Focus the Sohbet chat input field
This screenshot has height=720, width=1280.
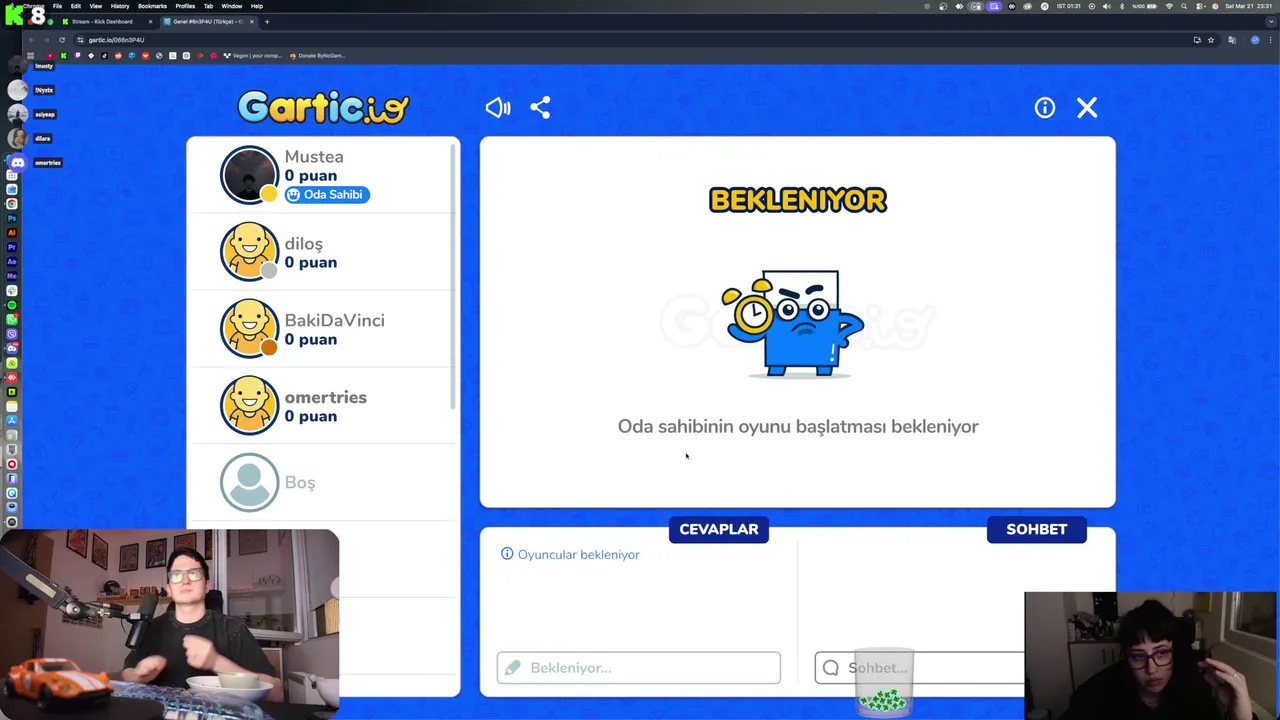pyautogui.click(x=920, y=668)
